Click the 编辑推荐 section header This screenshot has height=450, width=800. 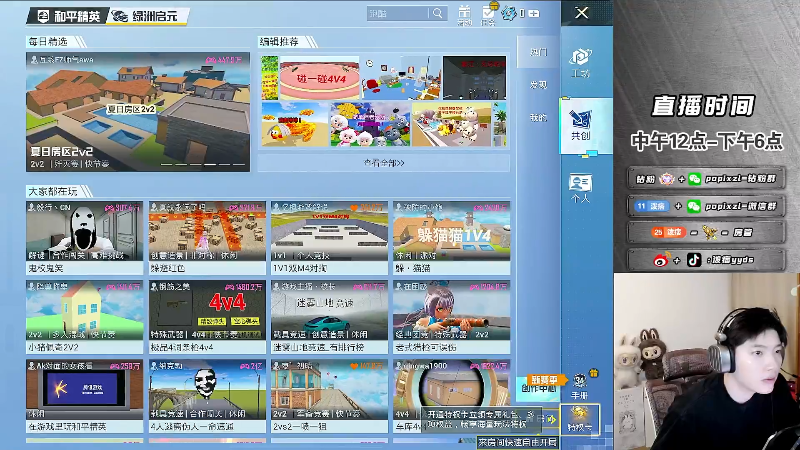(x=279, y=42)
